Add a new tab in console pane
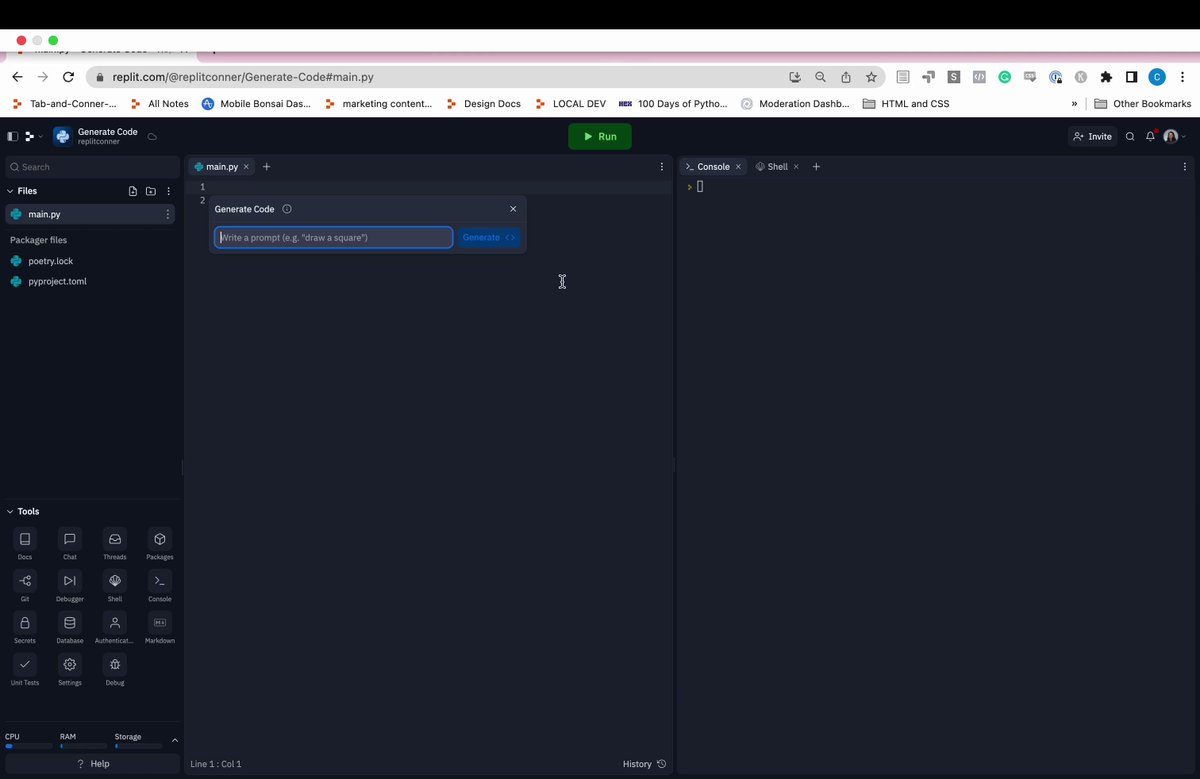This screenshot has height=779, width=1200. 816,167
